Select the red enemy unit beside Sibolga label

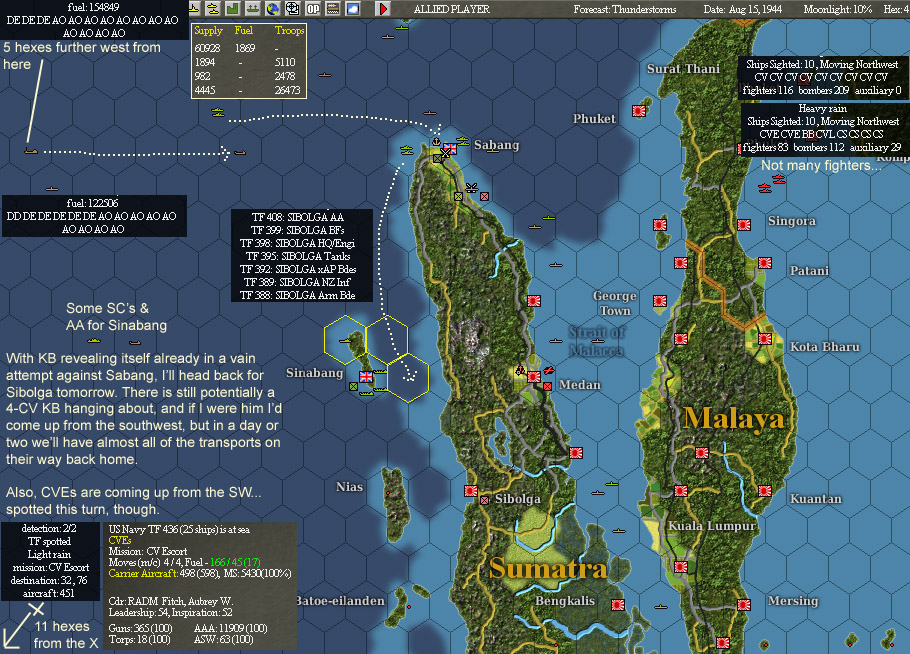click(x=485, y=500)
